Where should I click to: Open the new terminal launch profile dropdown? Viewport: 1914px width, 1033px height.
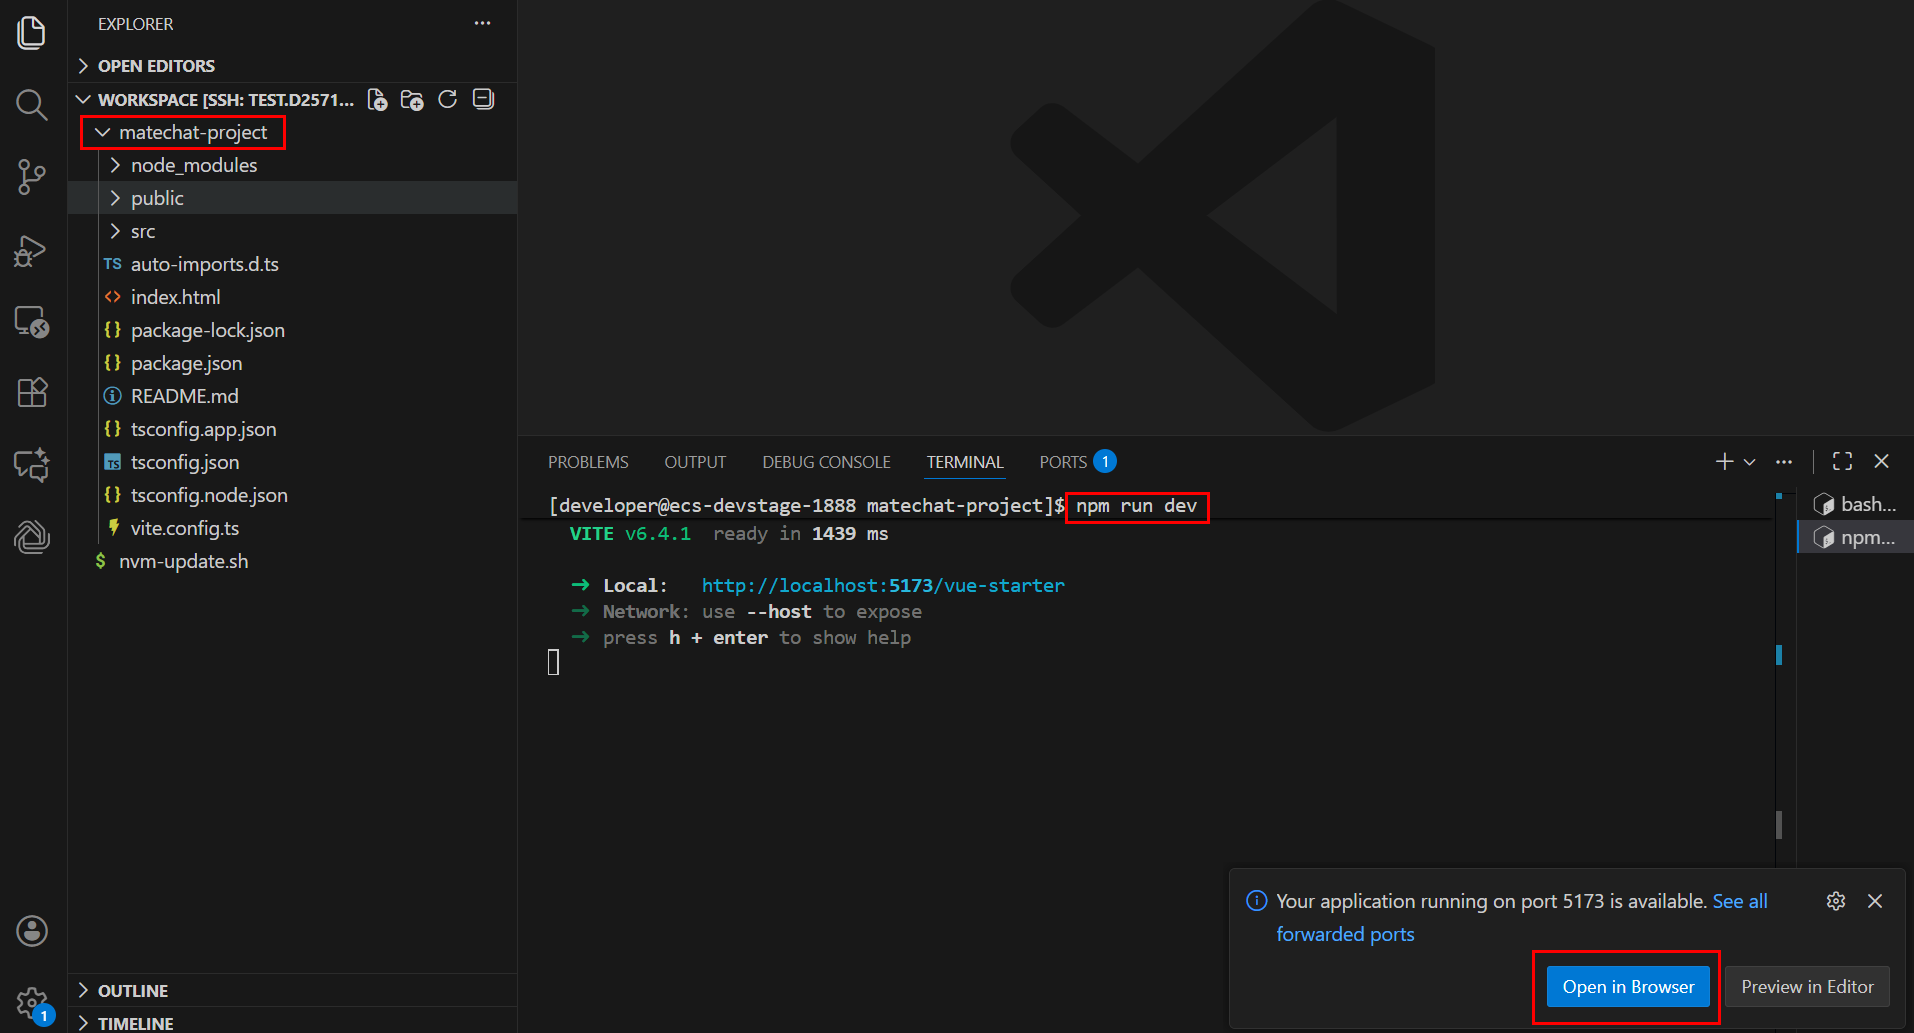[1750, 462]
